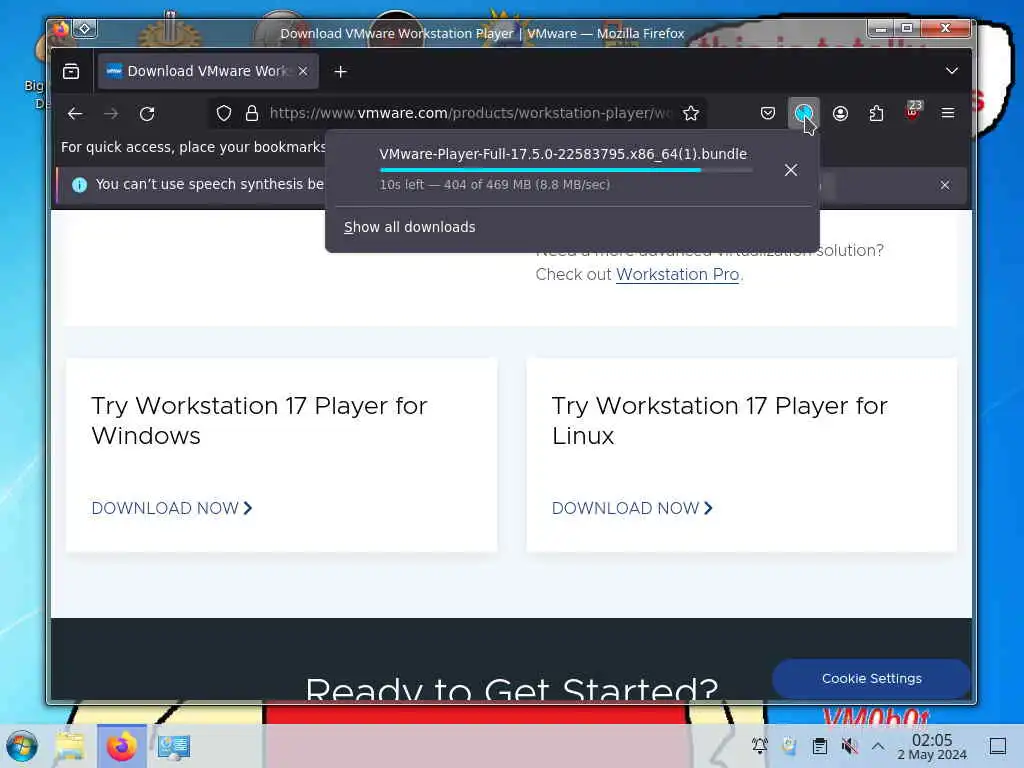Open the window menu icon in title bar
This screenshot has height=768, width=1024.
coord(60,29)
